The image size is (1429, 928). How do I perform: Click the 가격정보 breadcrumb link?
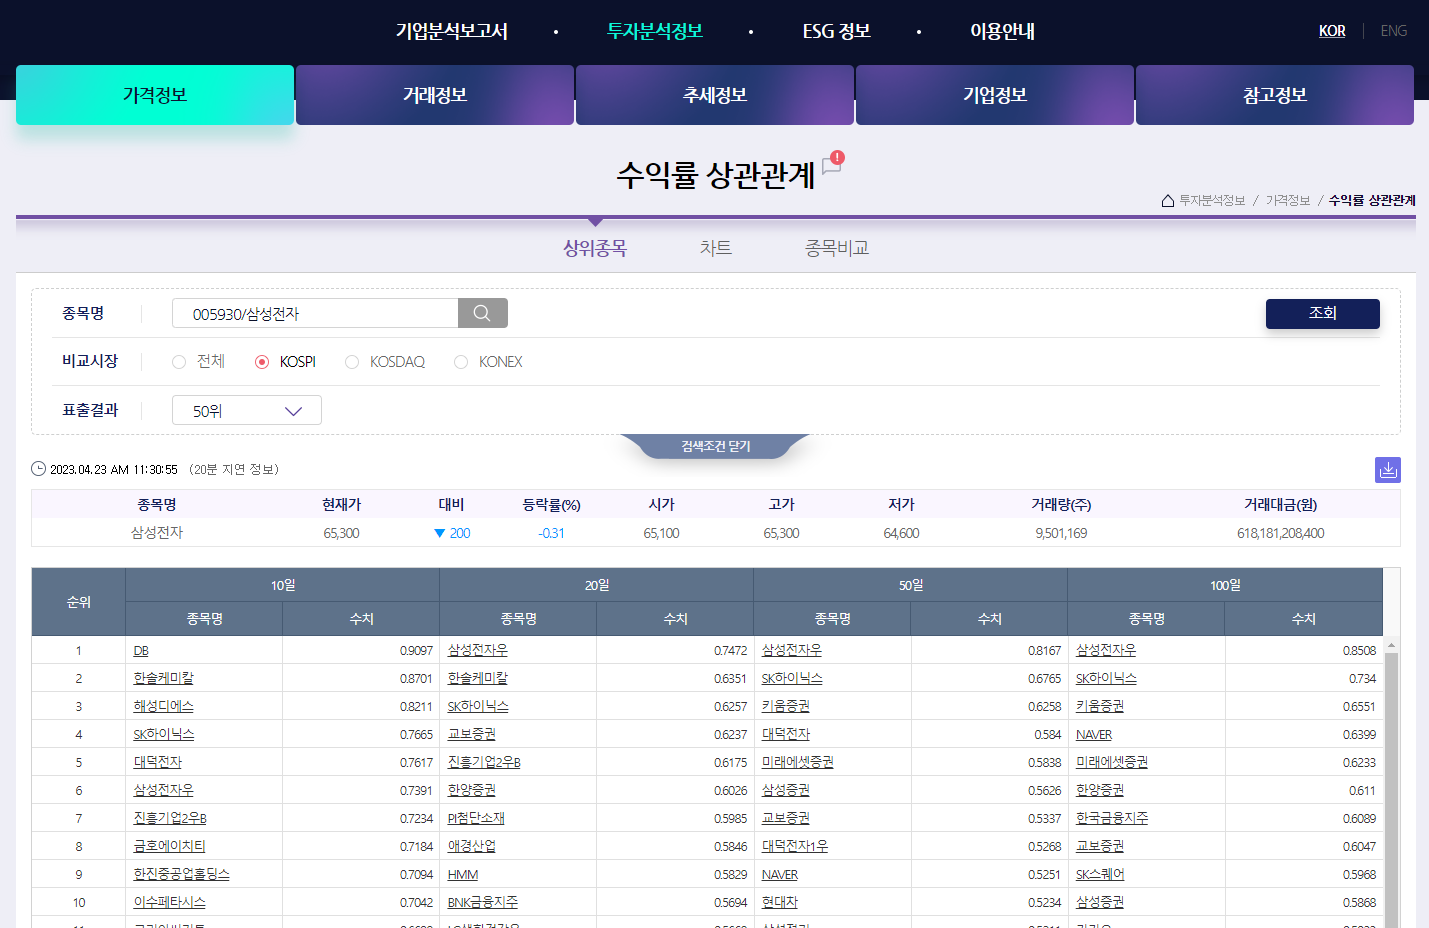pyautogui.click(x=1288, y=201)
